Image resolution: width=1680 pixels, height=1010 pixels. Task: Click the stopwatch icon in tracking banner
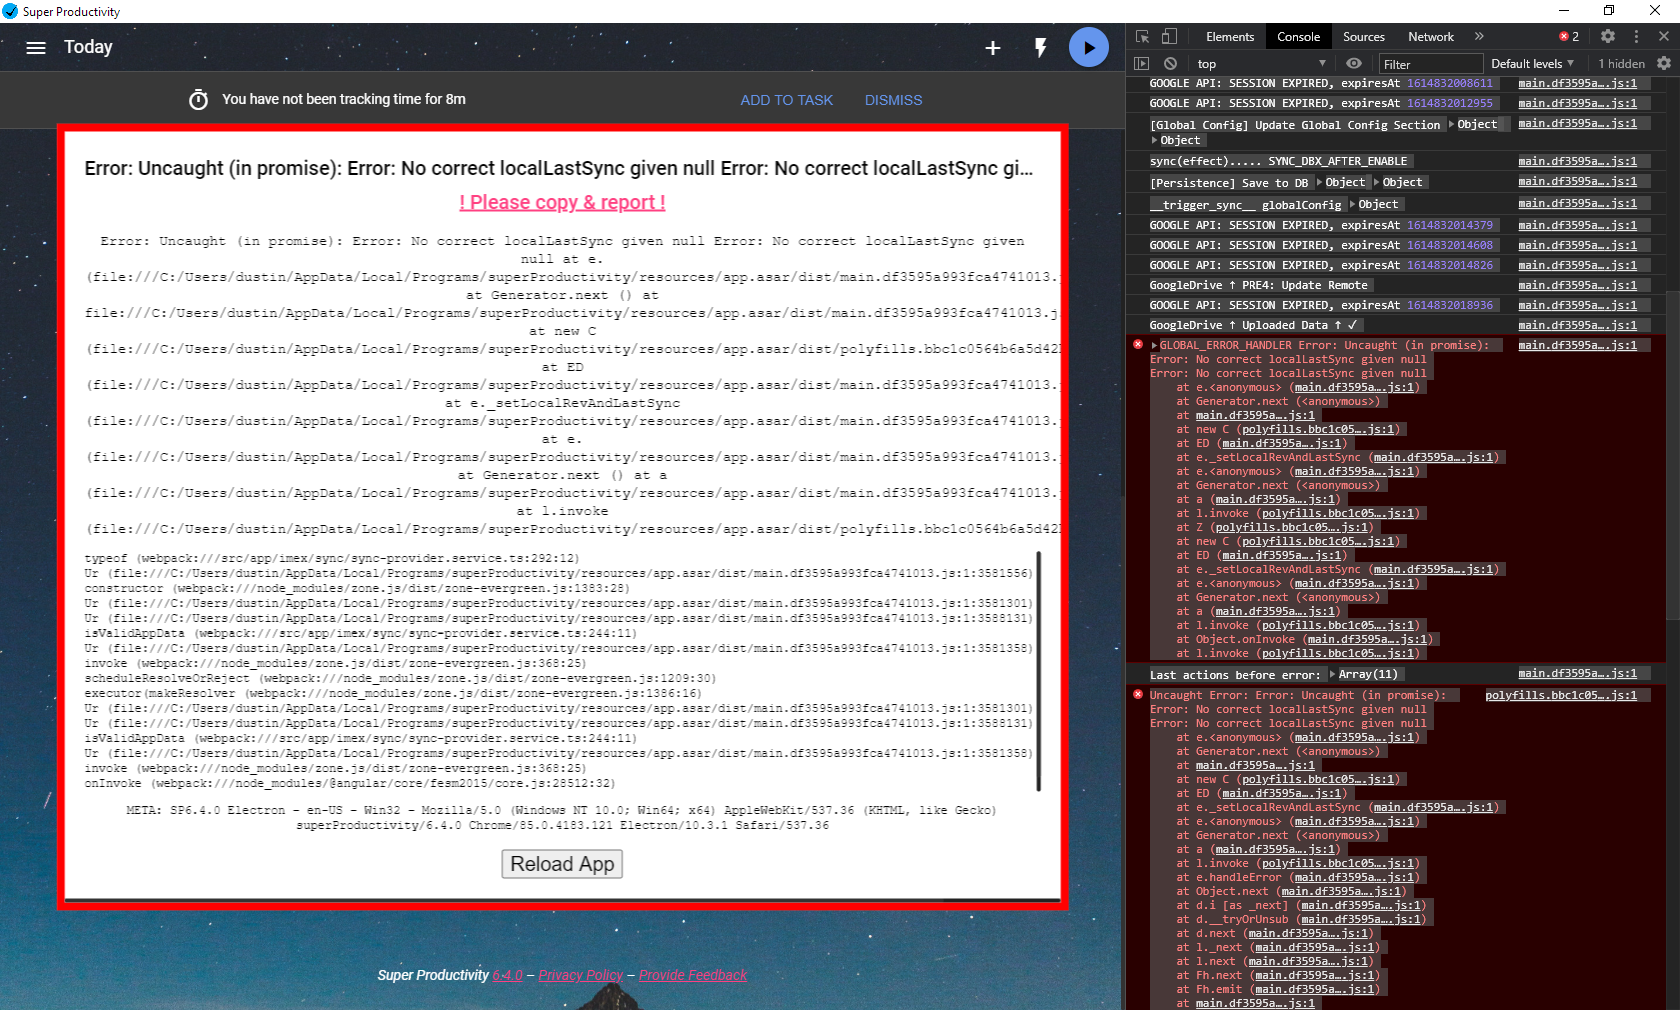[x=198, y=100]
